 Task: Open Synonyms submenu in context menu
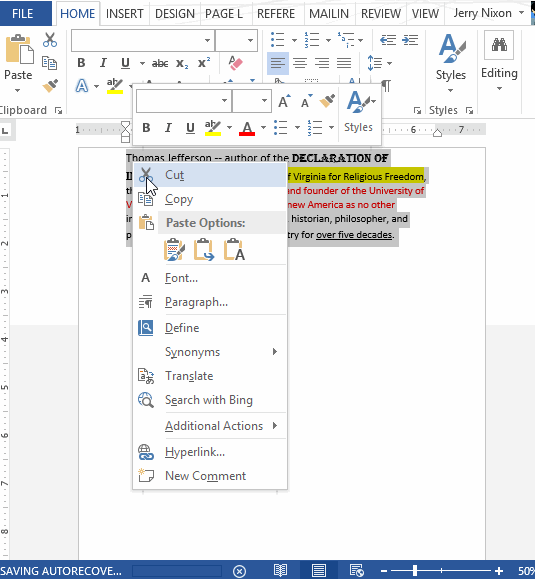[x=210, y=352]
